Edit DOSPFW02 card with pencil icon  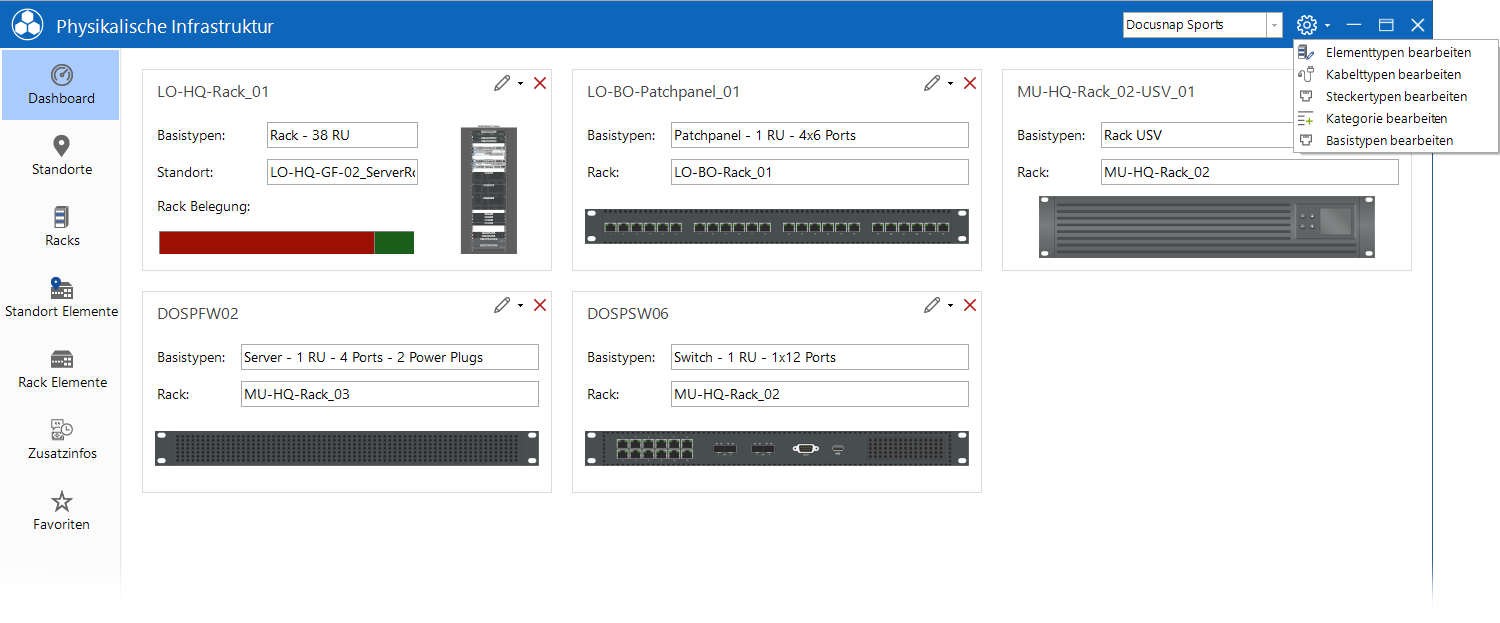pyautogui.click(x=502, y=305)
